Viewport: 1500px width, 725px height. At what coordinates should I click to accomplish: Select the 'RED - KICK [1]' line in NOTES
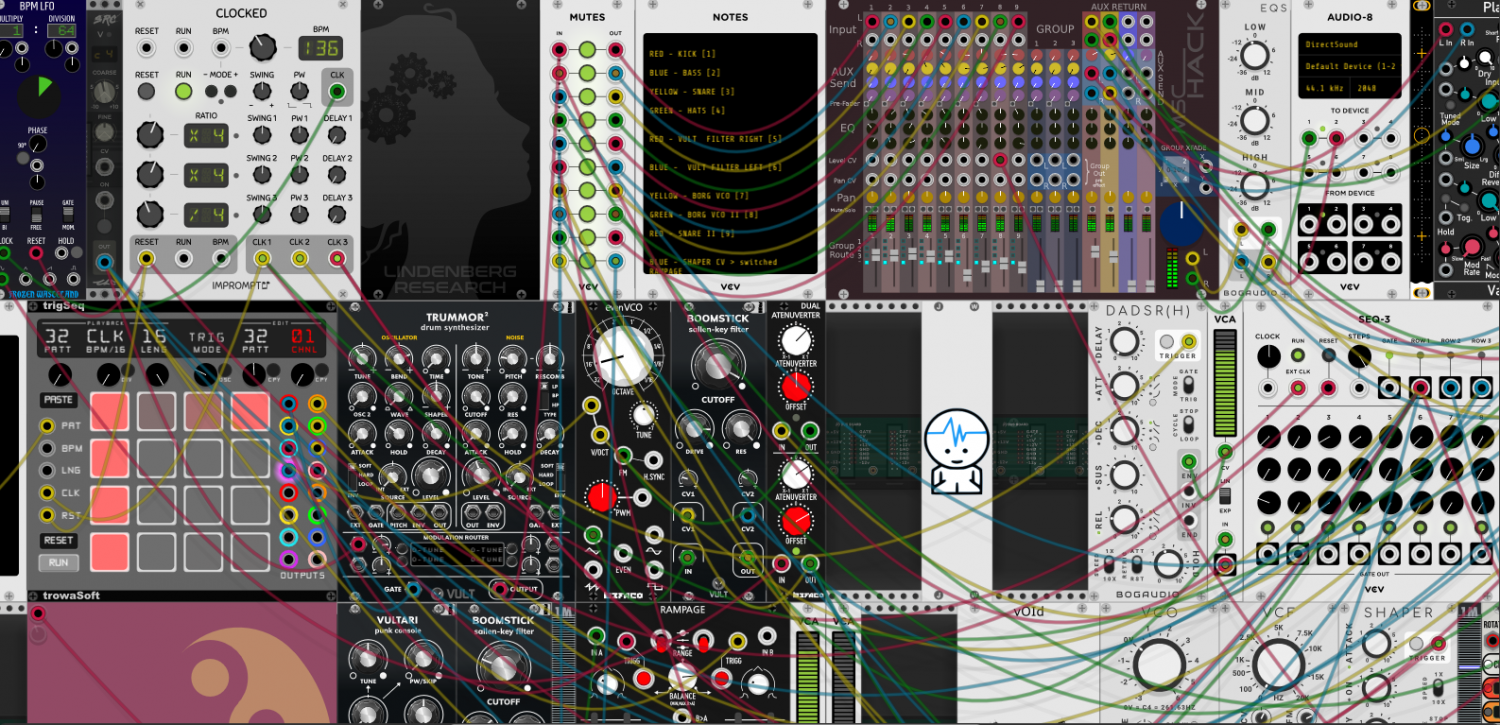(x=683, y=54)
